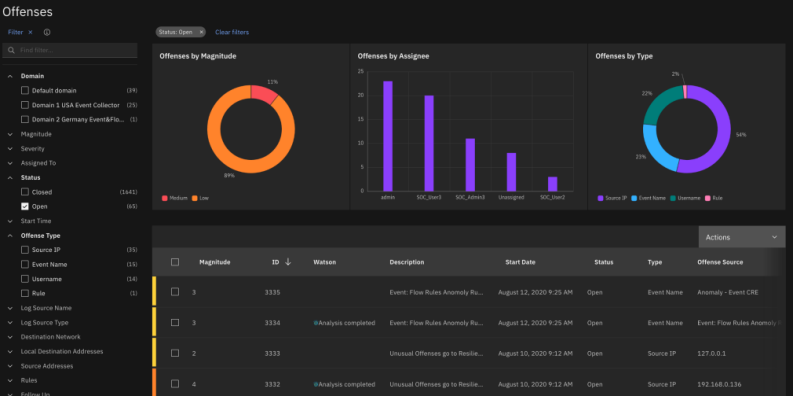Click the Rule legend swatch

(x=708, y=198)
